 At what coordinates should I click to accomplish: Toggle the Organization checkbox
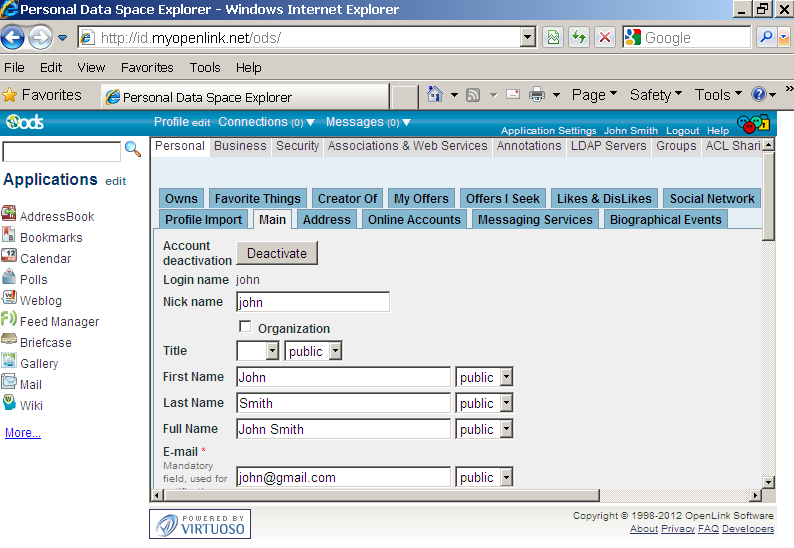(x=245, y=327)
